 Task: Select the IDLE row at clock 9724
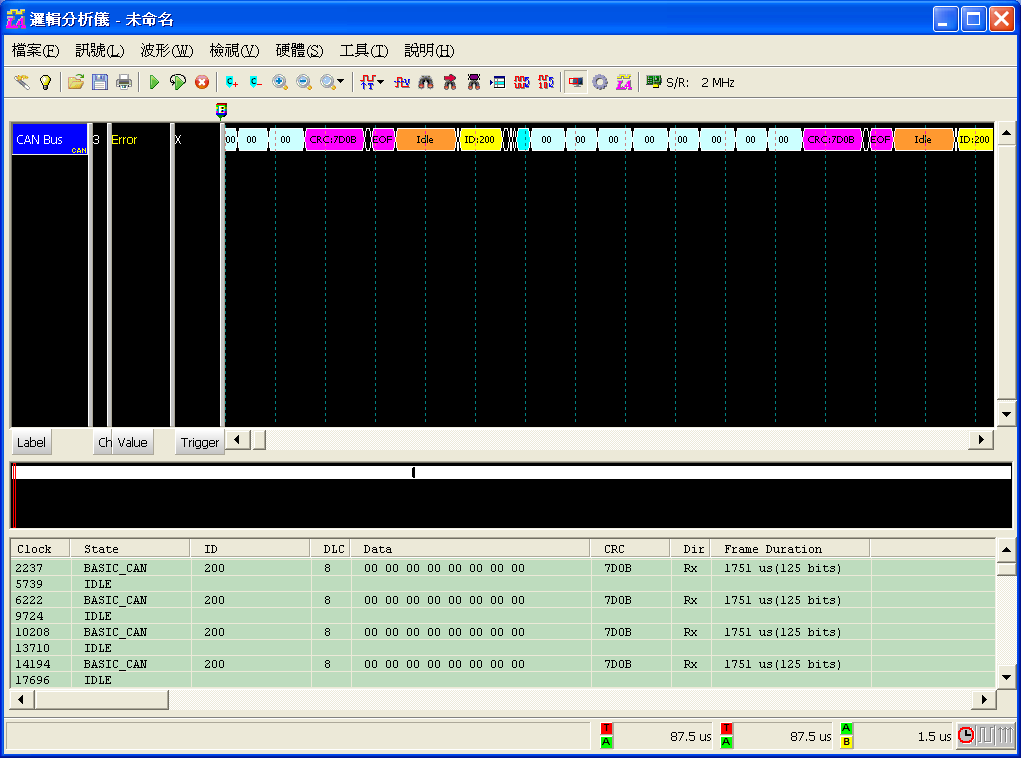(503, 616)
